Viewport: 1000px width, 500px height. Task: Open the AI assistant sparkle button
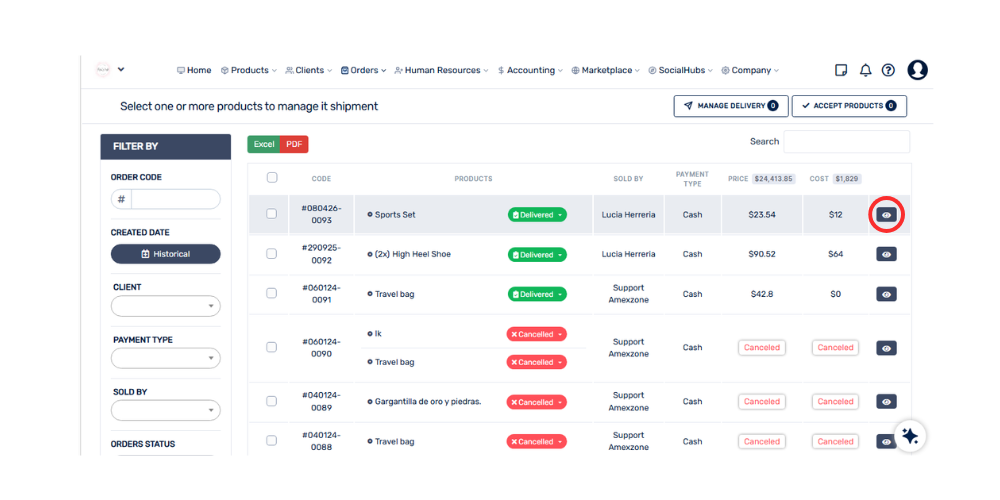(910, 436)
